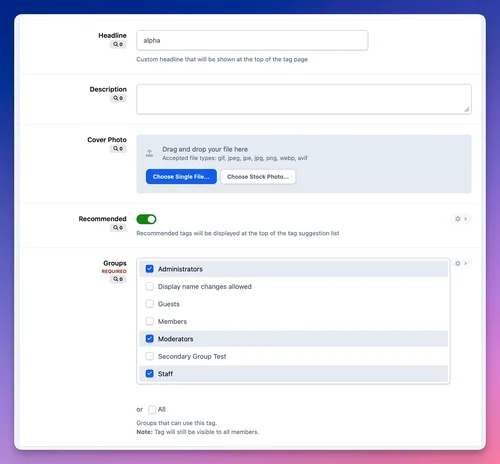Click the Administrators label text
Viewport: 500px width, 464px height.
point(180,269)
